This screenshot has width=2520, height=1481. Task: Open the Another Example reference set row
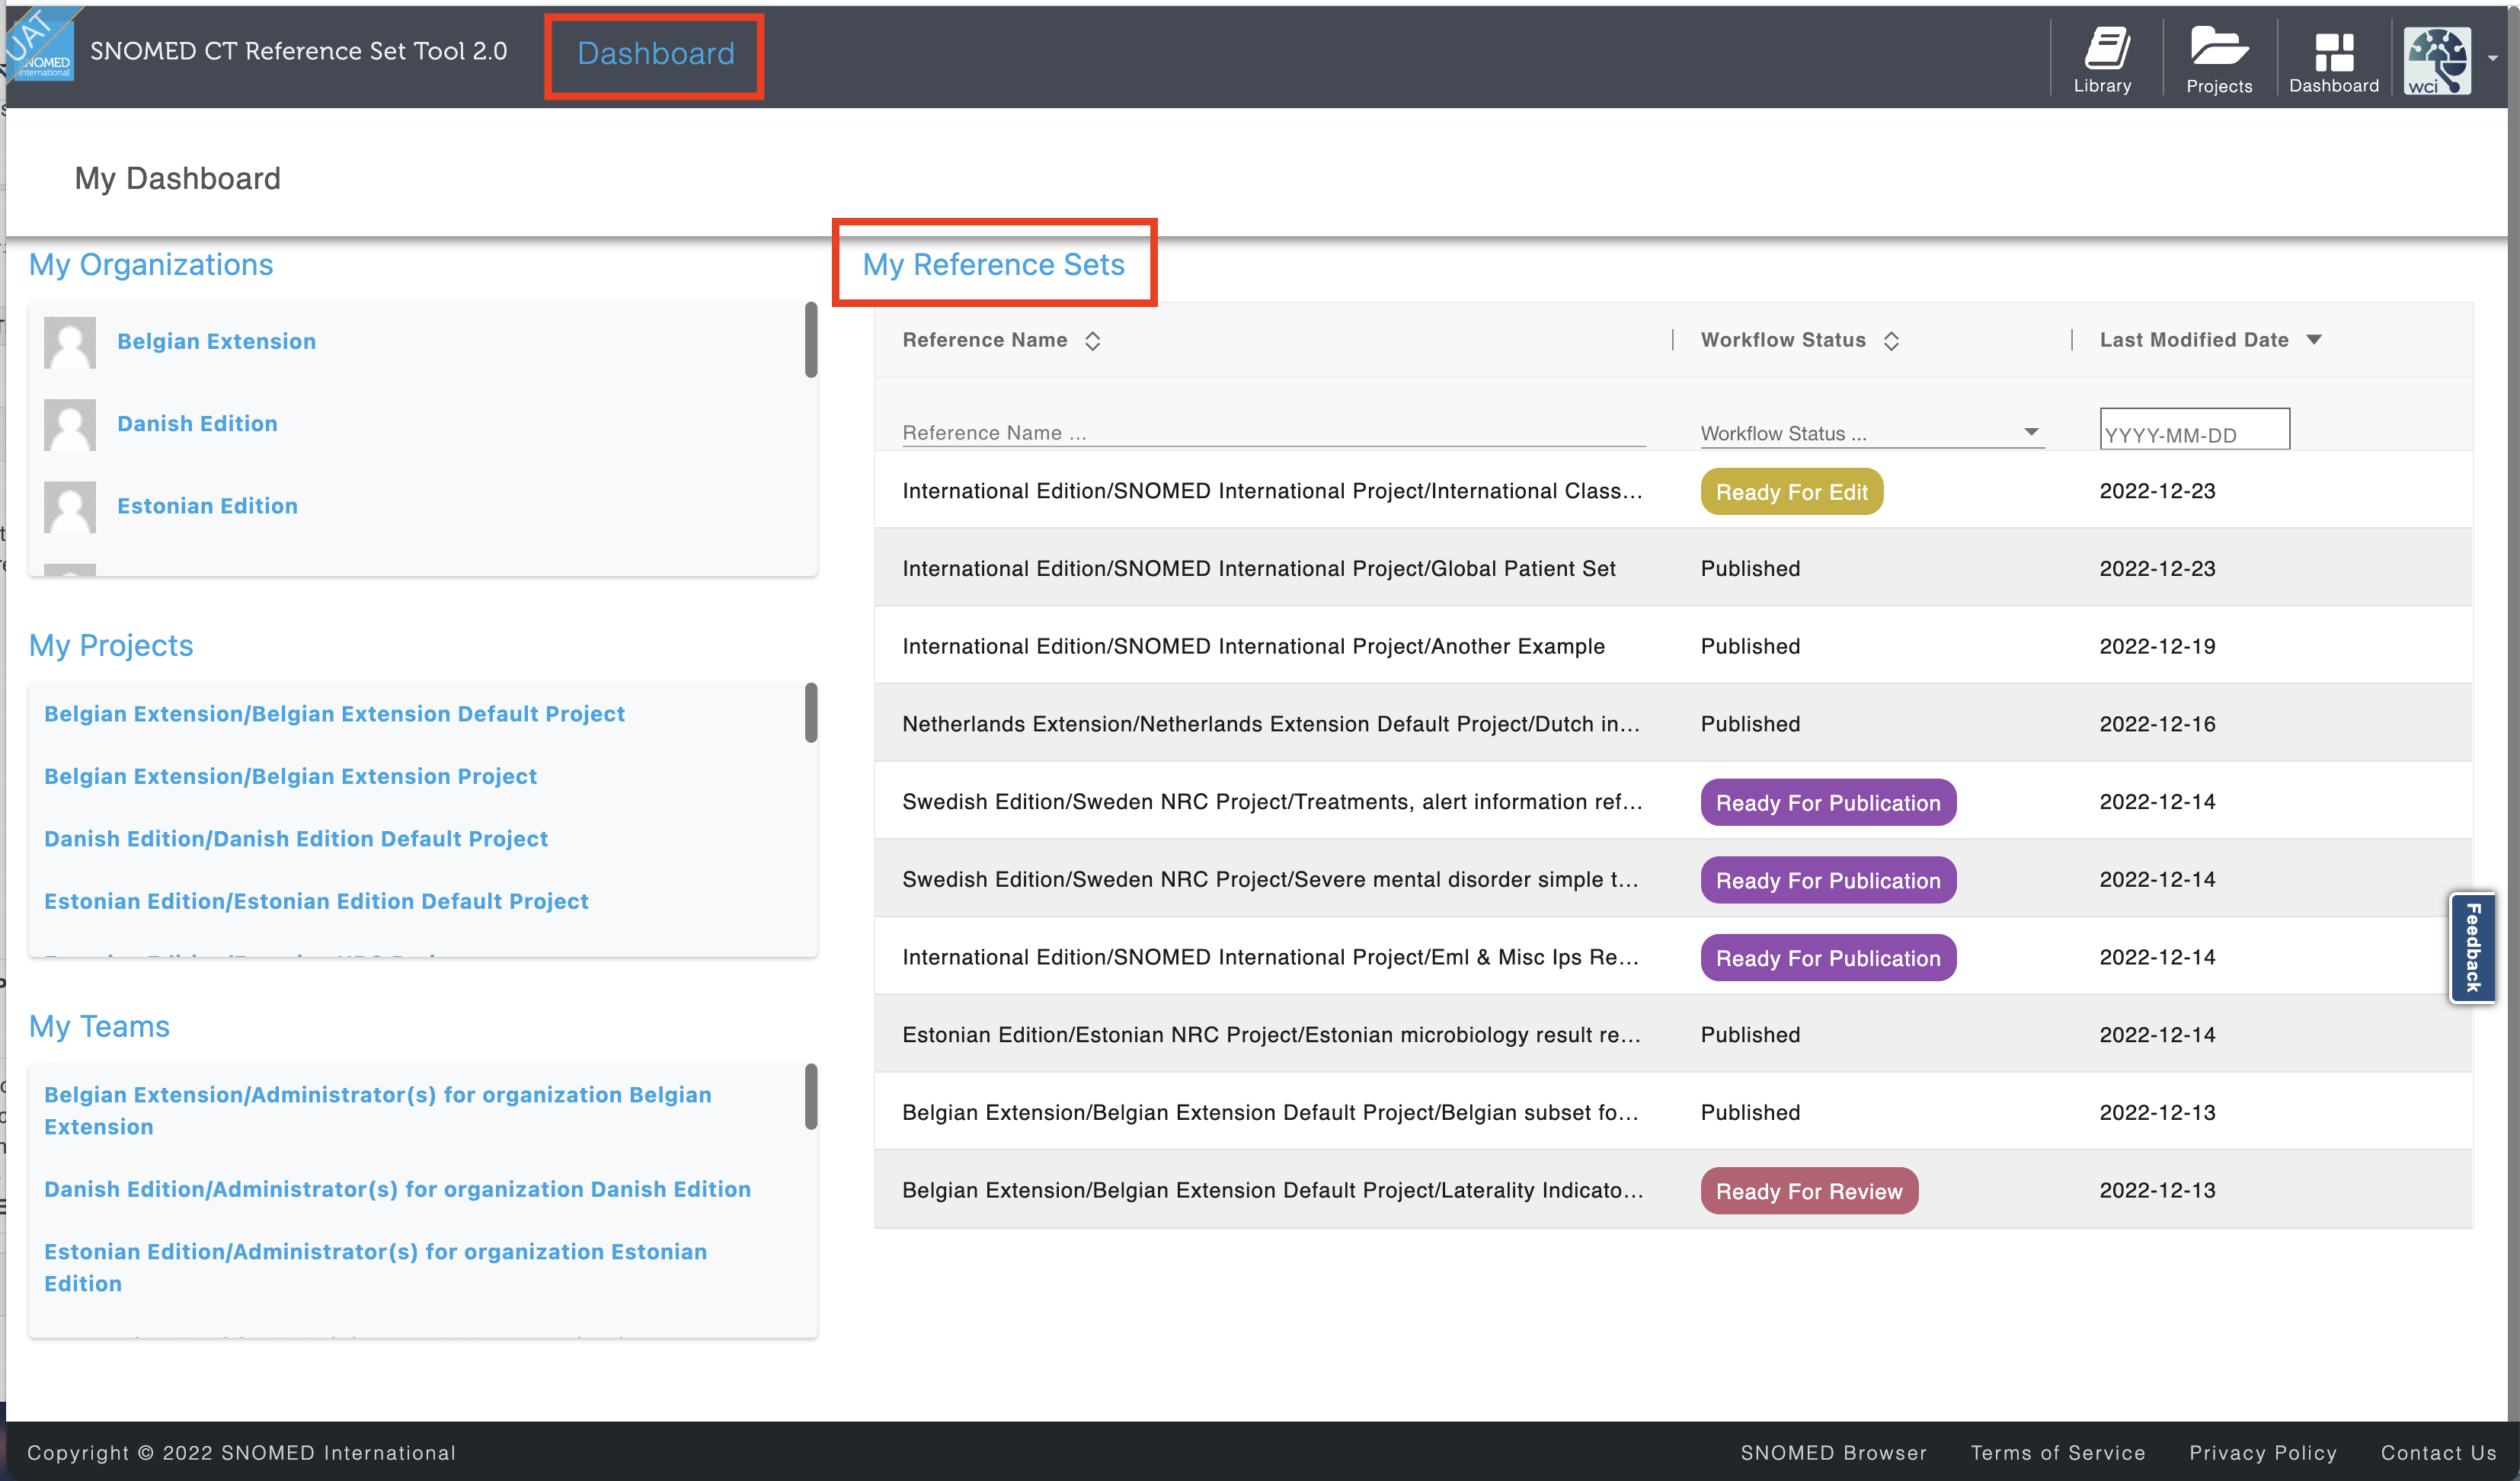tap(1254, 646)
